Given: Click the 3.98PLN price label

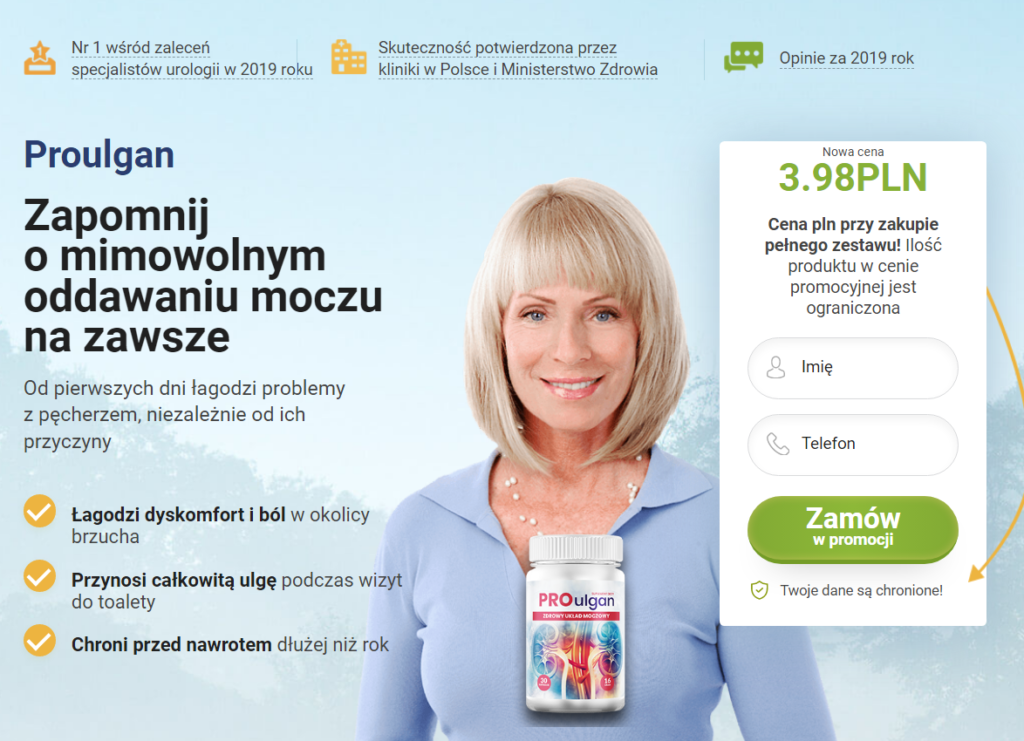Looking at the screenshot, I should (x=853, y=178).
